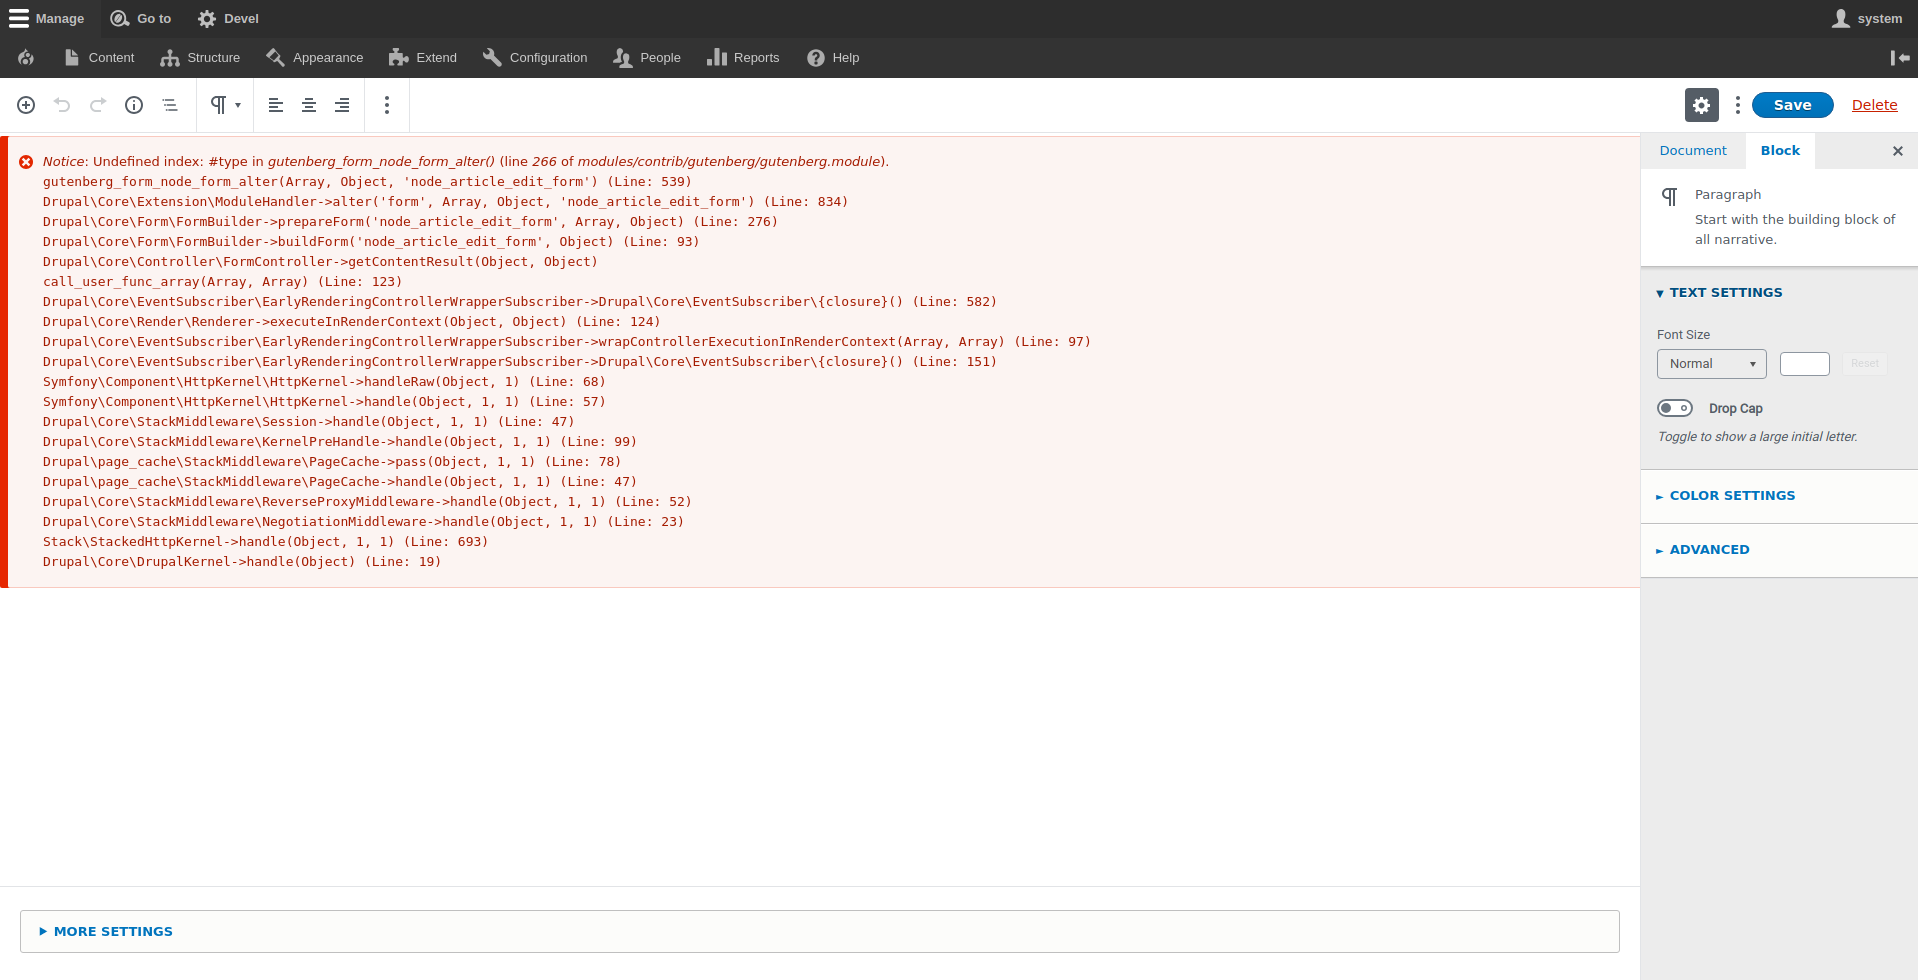This screenshot has height=980, width=1918.
Task: Align paragraph text right
Action: pos(342,105)
